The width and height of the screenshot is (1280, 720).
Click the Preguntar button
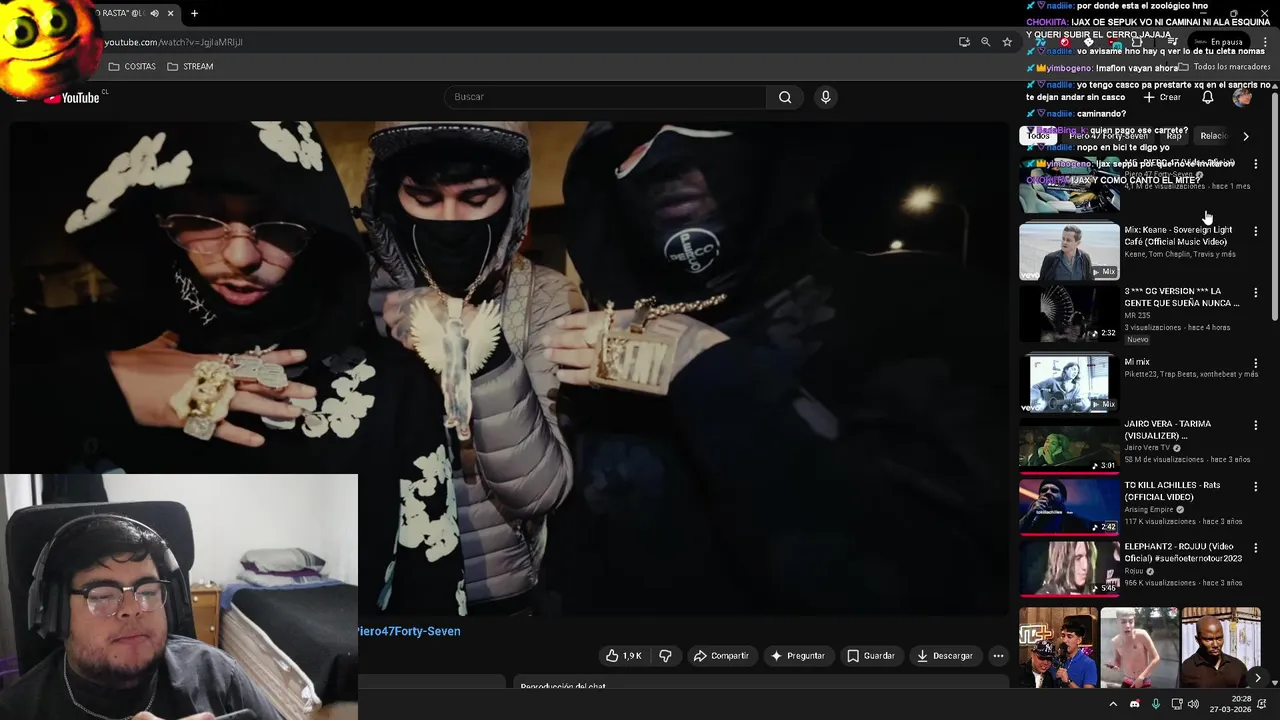coord(797,656)
